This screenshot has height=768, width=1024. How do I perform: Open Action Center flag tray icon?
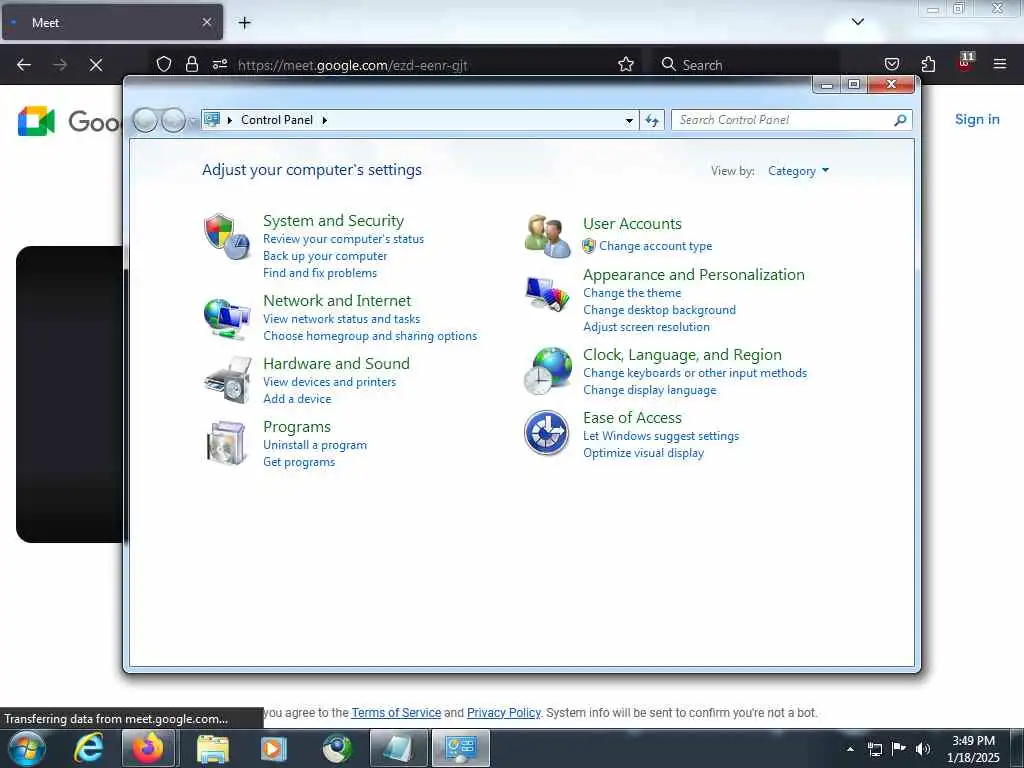(x=899, y=748)
